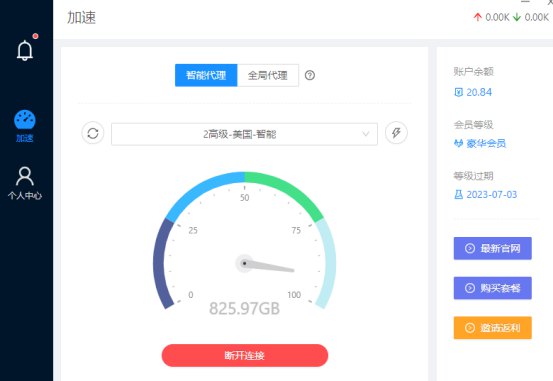
Task: Click the 加速 page title
Action: click(x=81, y=17)
